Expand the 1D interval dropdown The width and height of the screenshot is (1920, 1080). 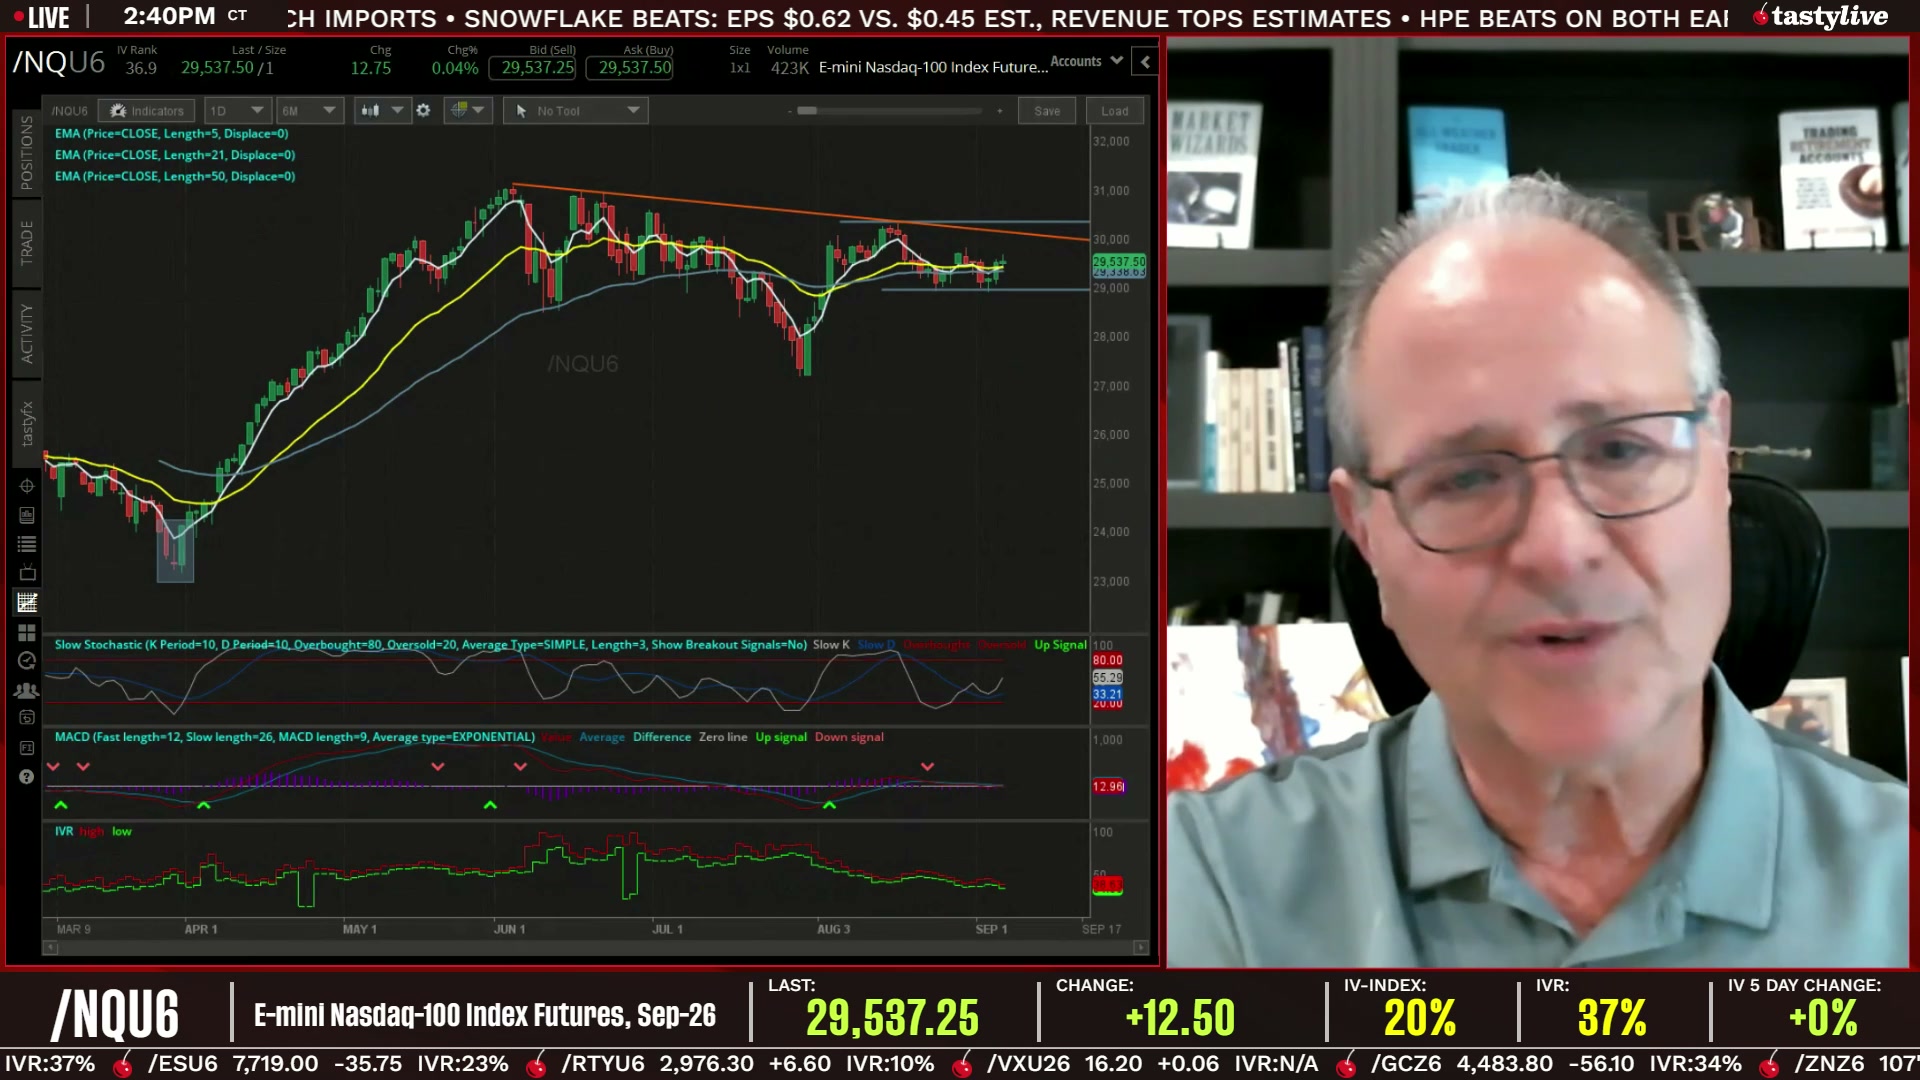[x=237, y=111]
